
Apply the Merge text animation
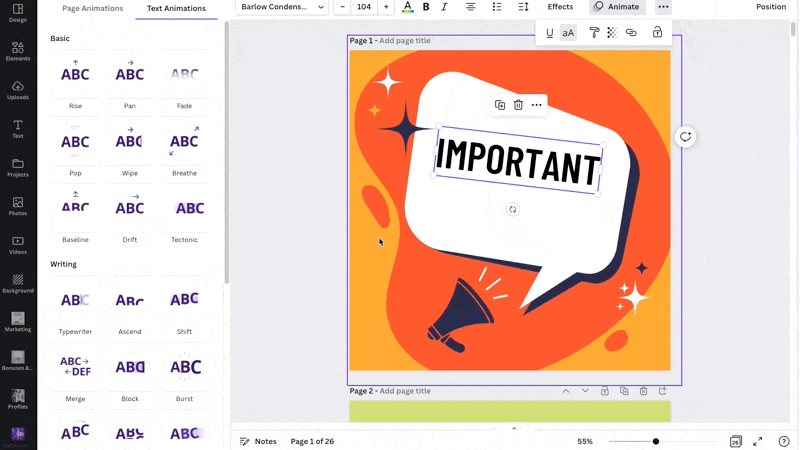coord(76,373)
